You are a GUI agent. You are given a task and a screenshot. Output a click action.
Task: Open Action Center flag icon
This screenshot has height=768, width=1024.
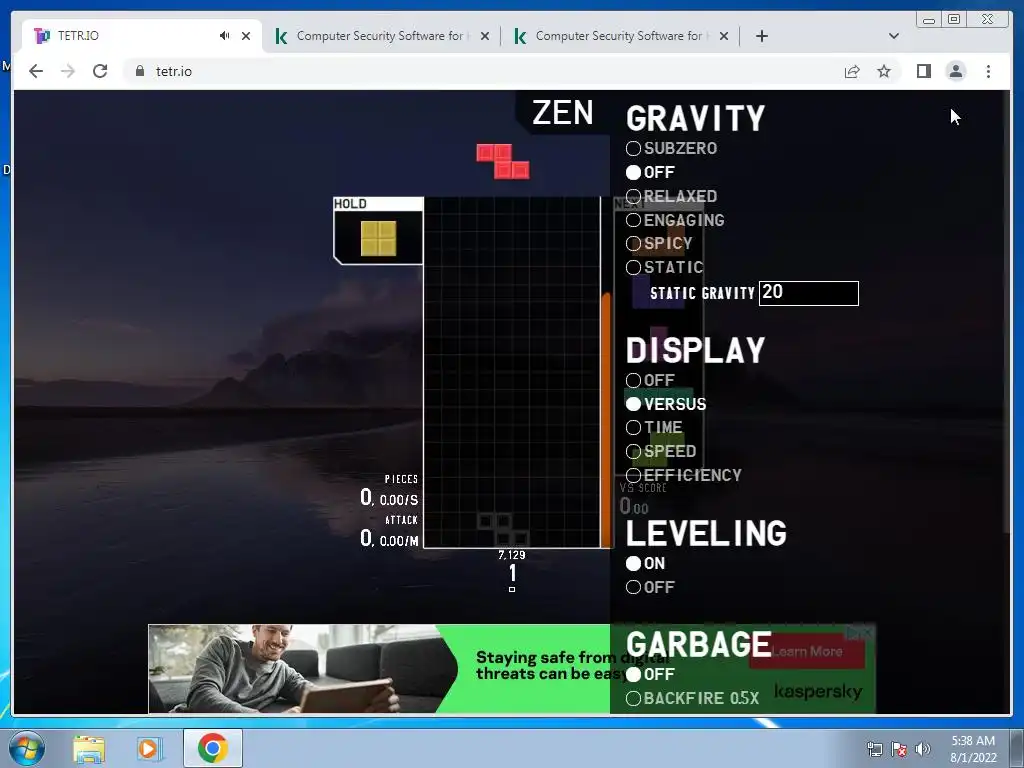[x=899, y=749]
